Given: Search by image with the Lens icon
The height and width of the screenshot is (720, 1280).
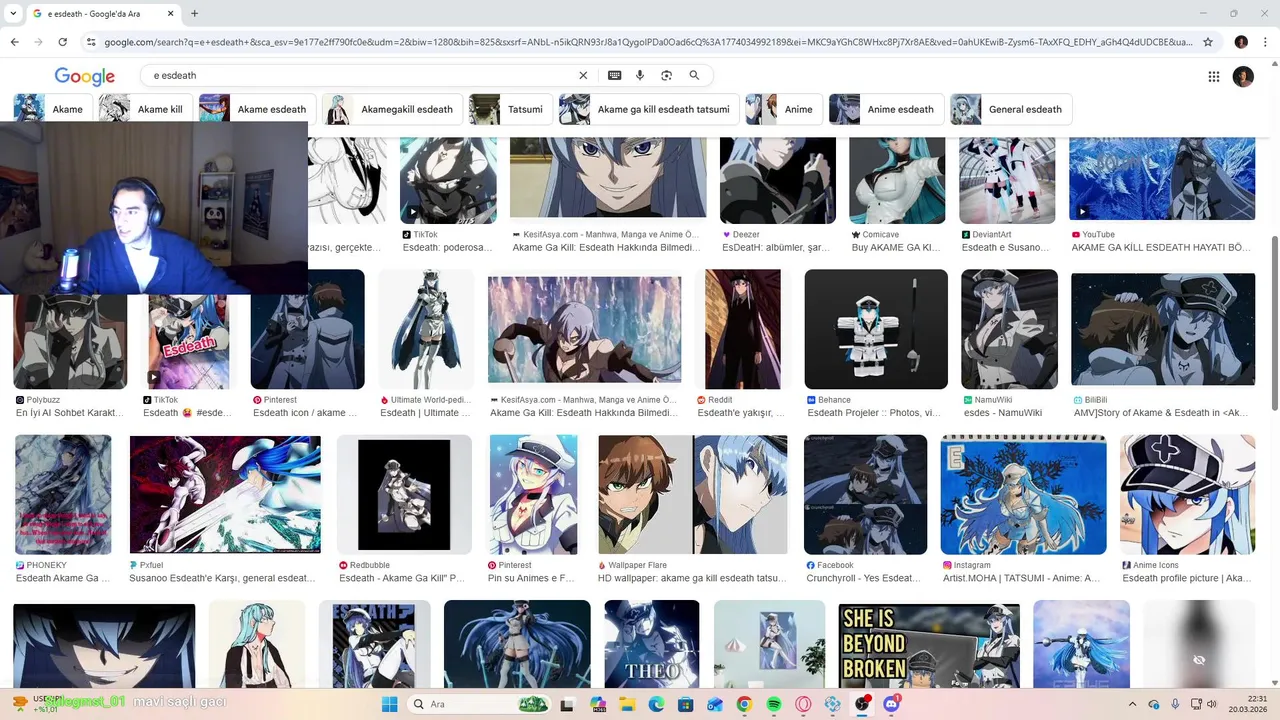Looking at the screenshot, I should [667, 75].
